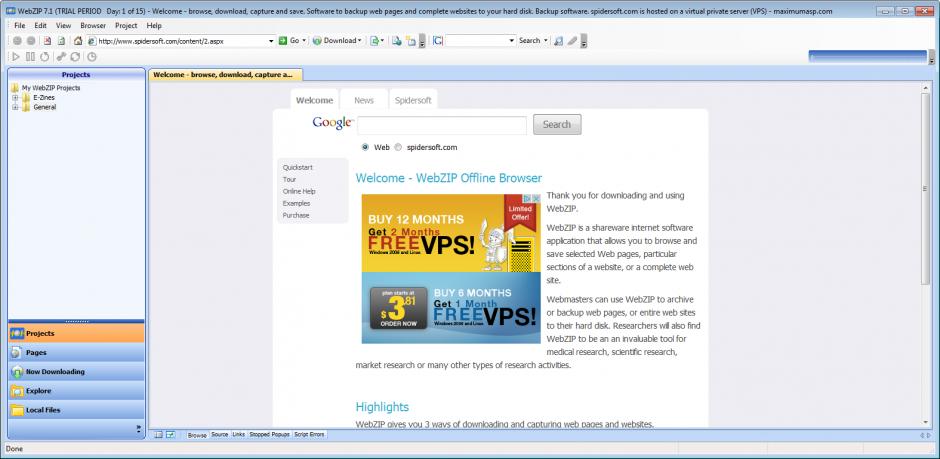Open the Quickstart link

pyautogui.click(x=298, y=167)
